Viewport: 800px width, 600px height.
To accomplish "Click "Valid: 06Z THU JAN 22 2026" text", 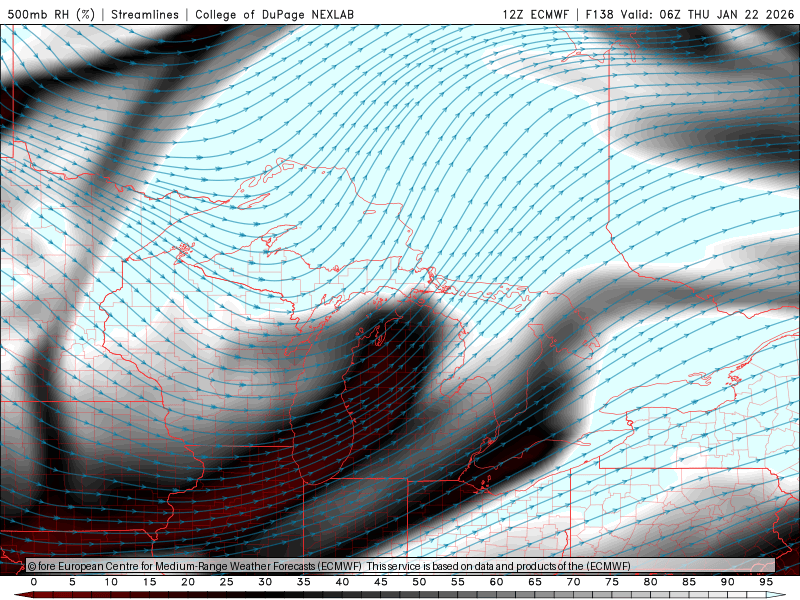I will [707, 14].
